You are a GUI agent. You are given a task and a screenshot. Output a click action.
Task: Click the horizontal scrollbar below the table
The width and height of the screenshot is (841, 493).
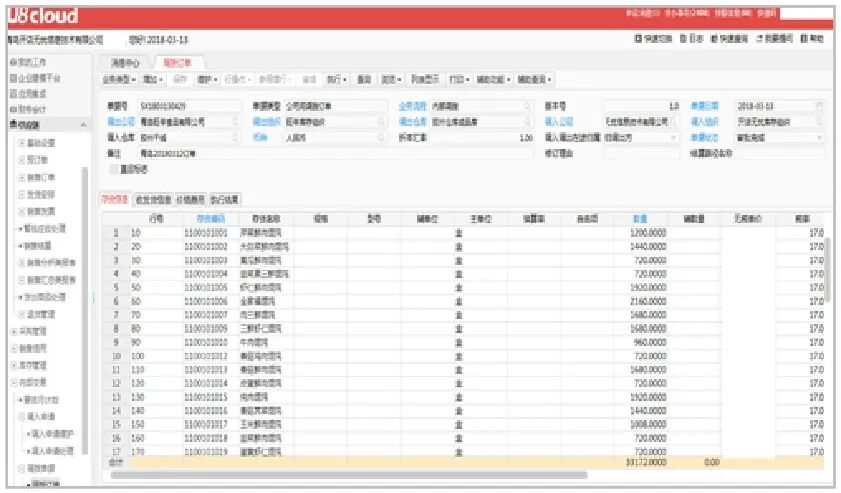(x=349, y=475)
